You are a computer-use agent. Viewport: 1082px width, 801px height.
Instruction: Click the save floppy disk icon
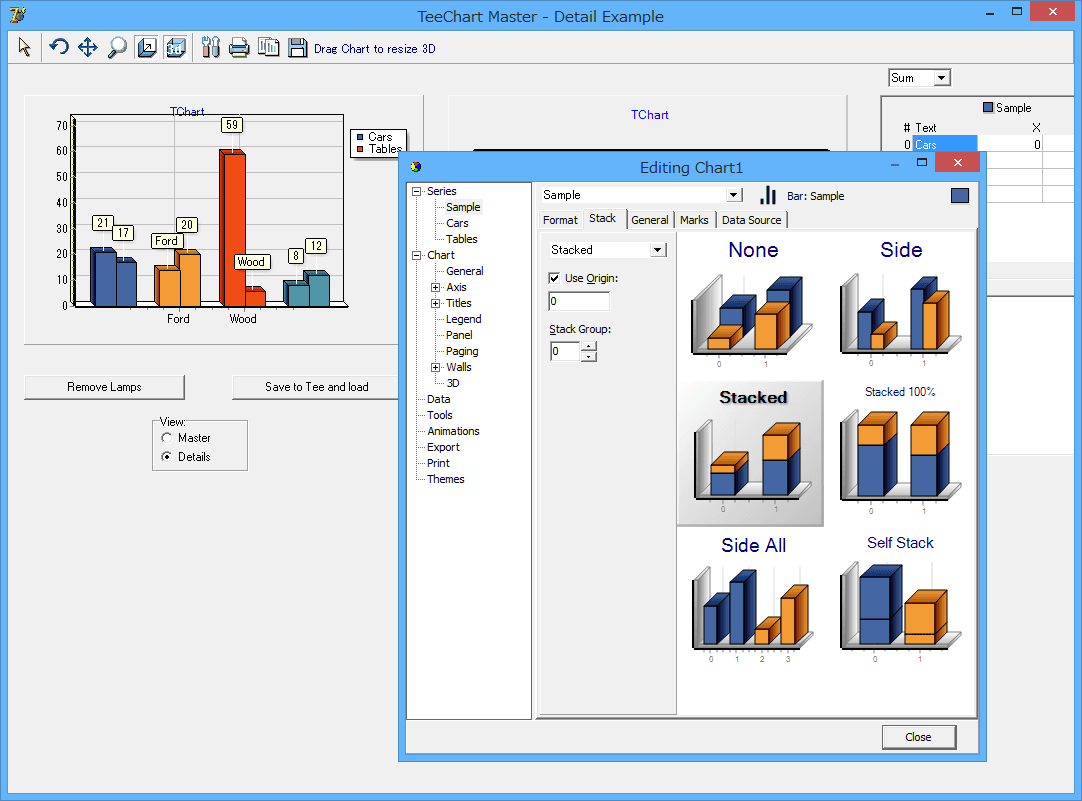[297, 48]
